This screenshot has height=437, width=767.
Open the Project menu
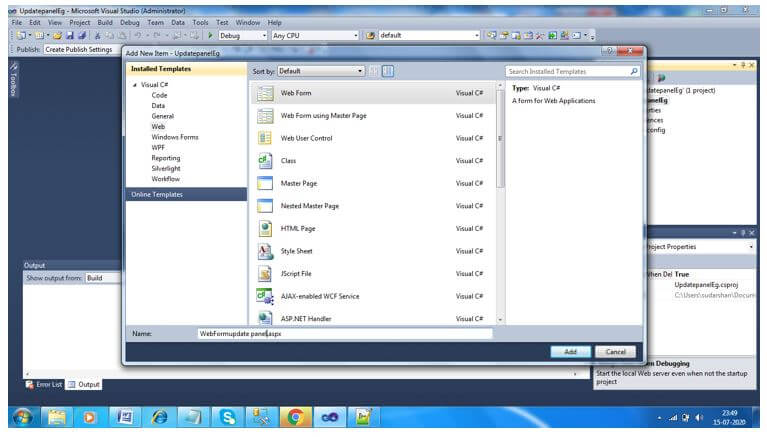79,23
